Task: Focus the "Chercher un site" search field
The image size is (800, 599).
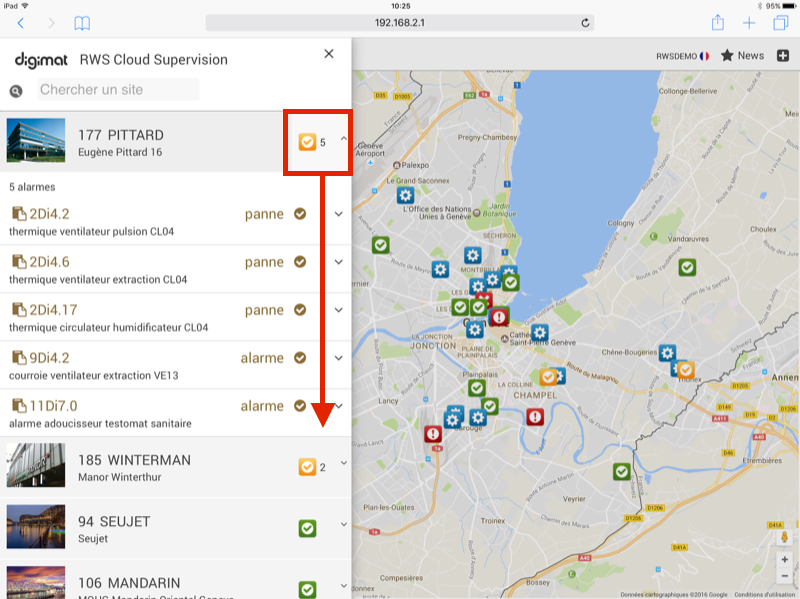Action: pos(118,90)
